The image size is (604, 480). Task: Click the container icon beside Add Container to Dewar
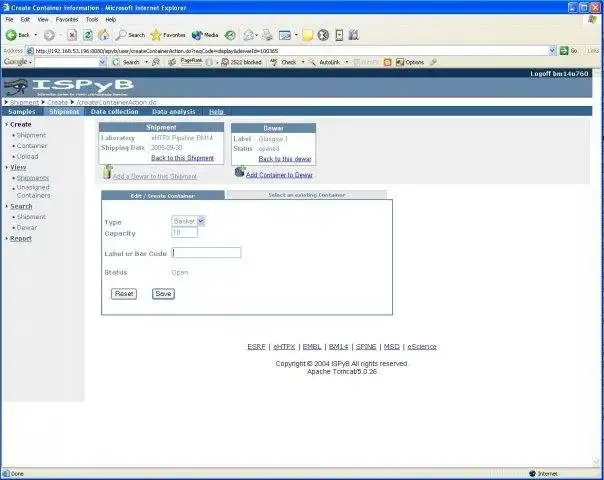tap(240, 171)
